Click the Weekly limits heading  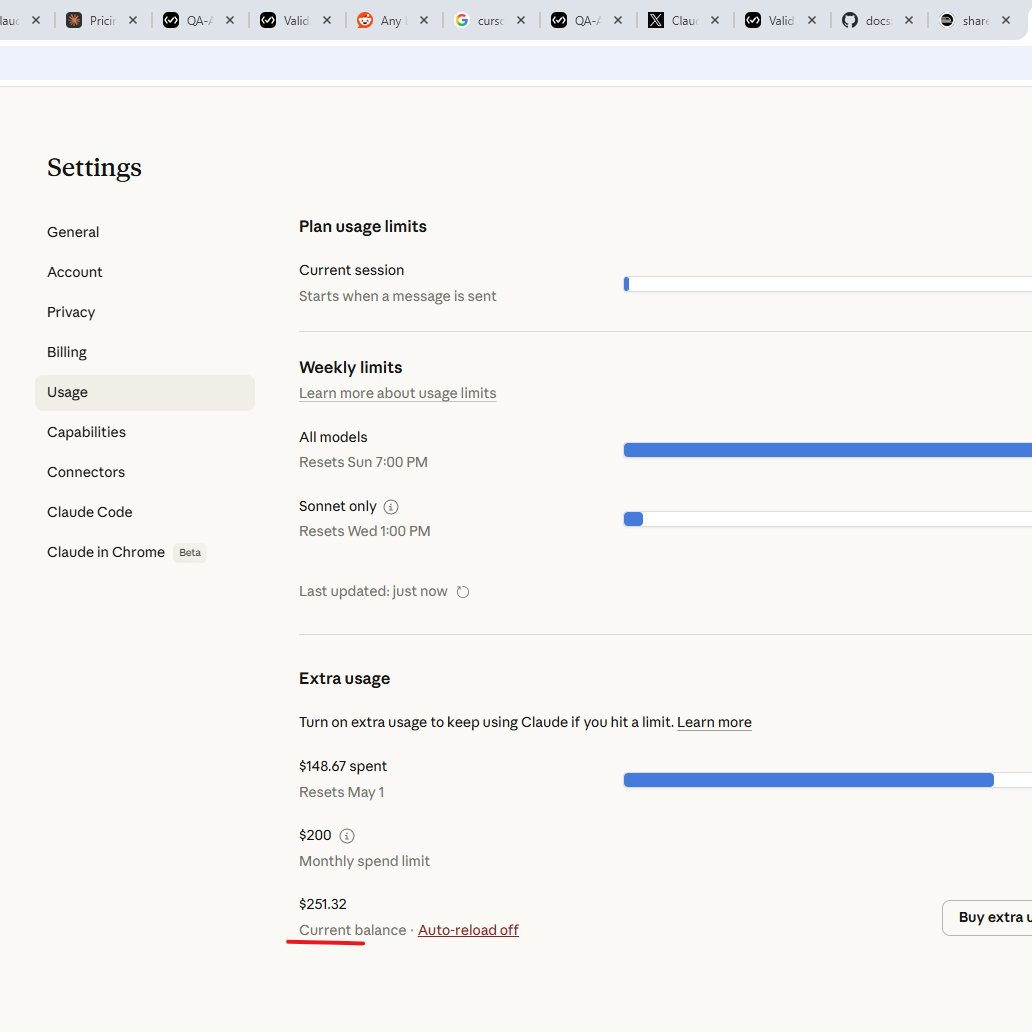click(350, 367)
